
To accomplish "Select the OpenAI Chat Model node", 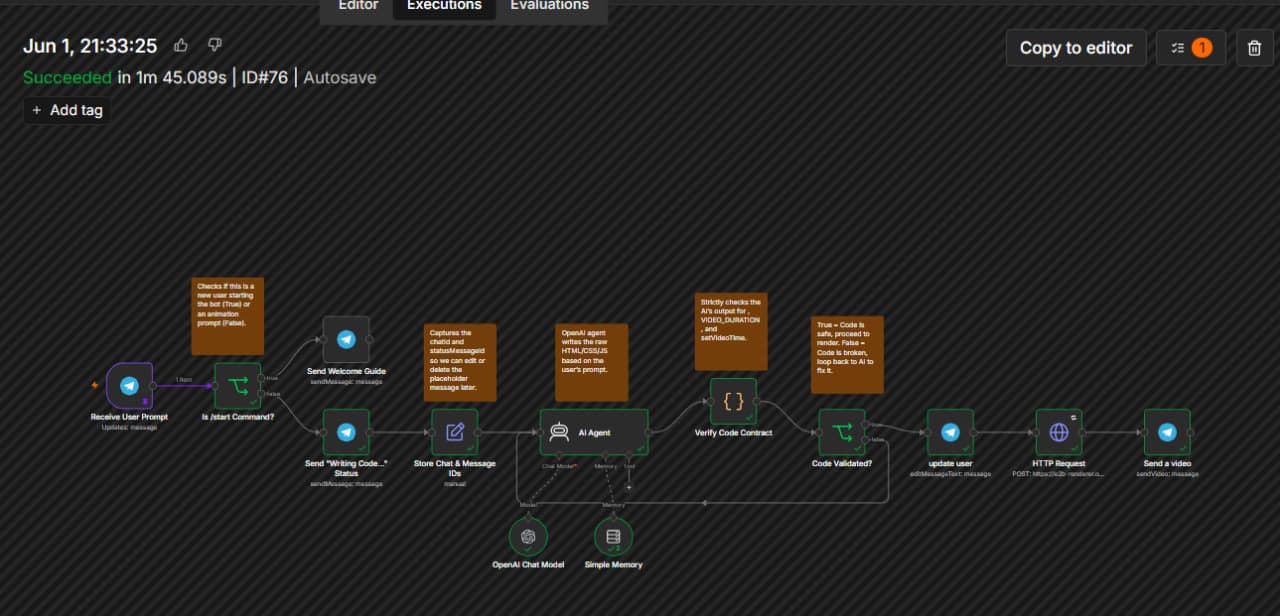I will [x=528, y=536].
